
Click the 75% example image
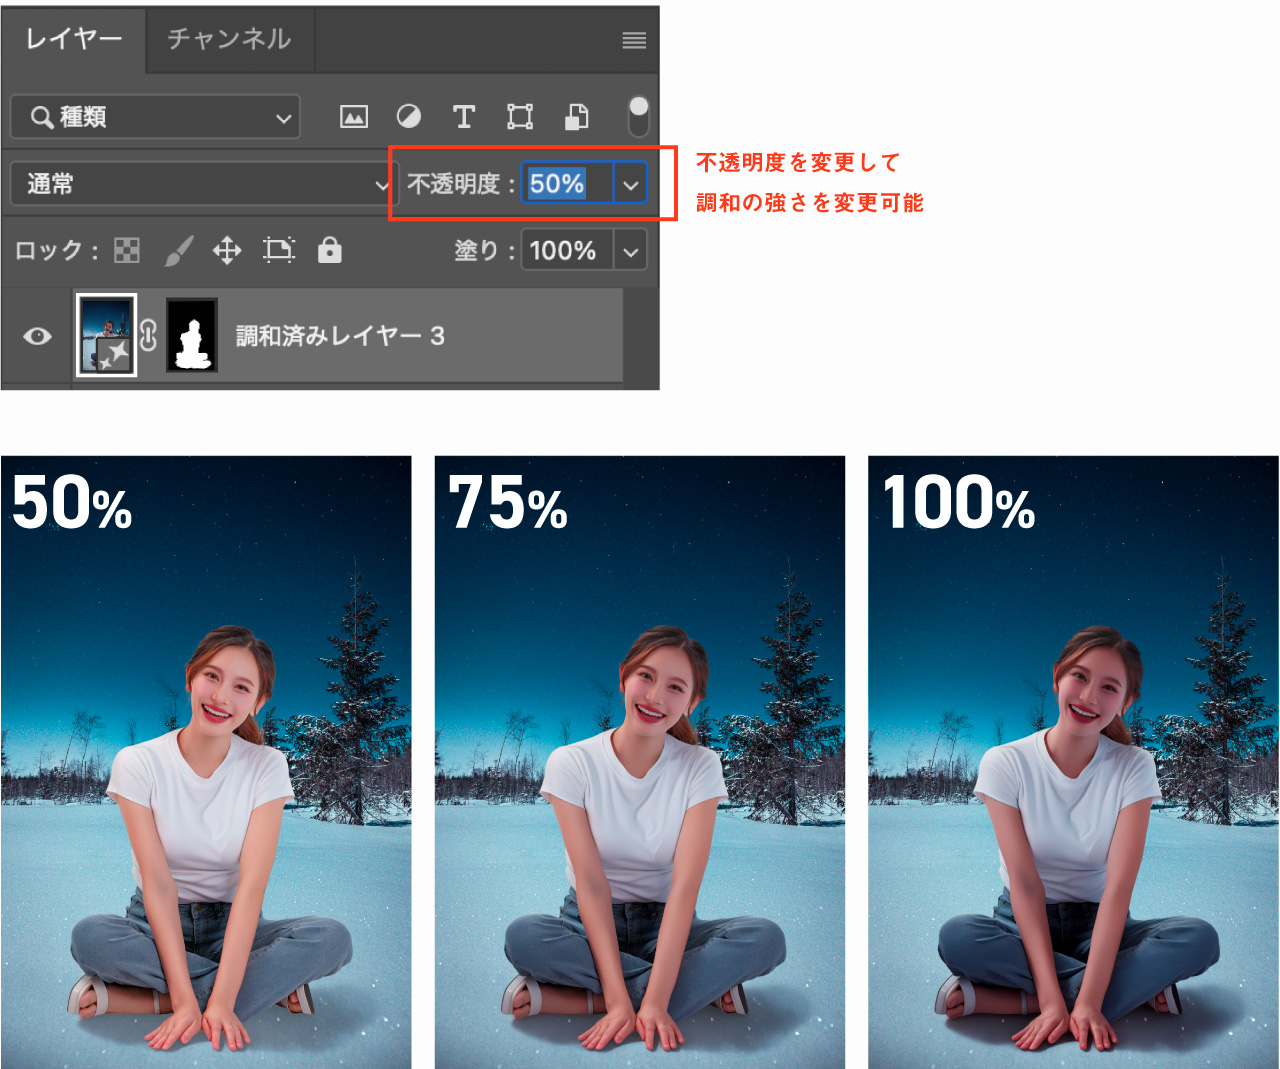(x=640, y=762)
